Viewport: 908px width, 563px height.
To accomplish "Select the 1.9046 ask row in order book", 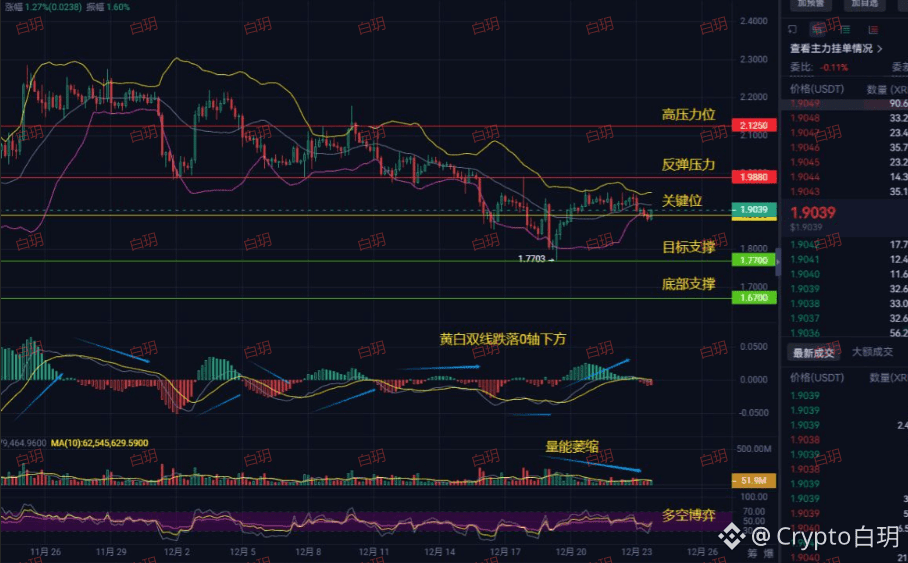I will point(844,148).
